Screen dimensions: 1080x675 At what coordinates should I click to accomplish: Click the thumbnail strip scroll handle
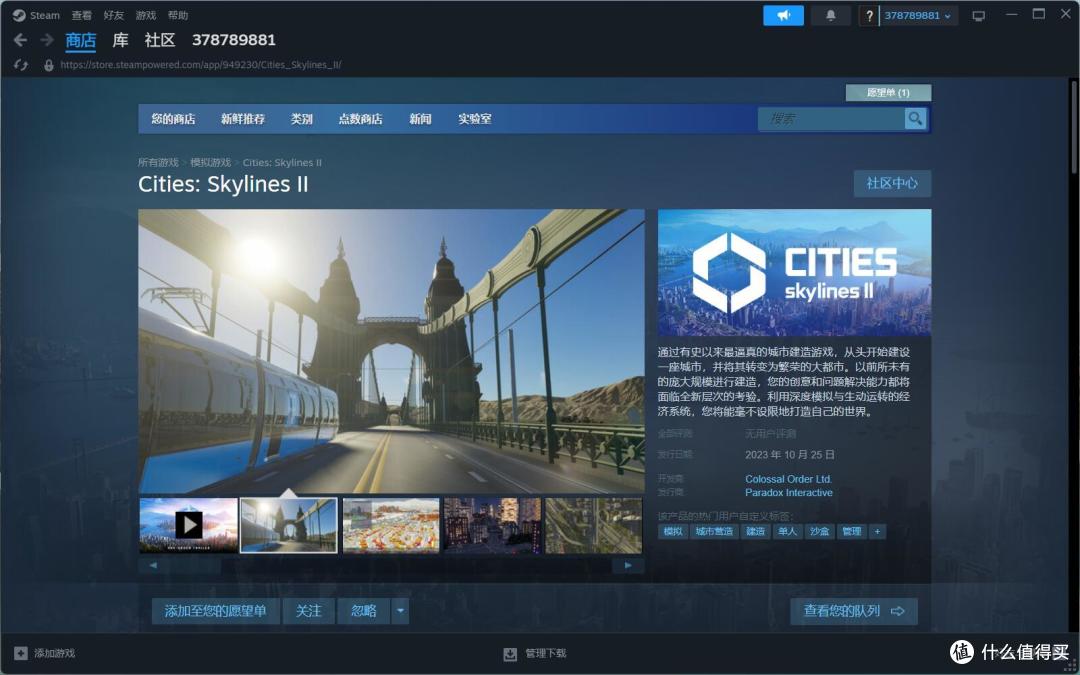coord(194,565)
